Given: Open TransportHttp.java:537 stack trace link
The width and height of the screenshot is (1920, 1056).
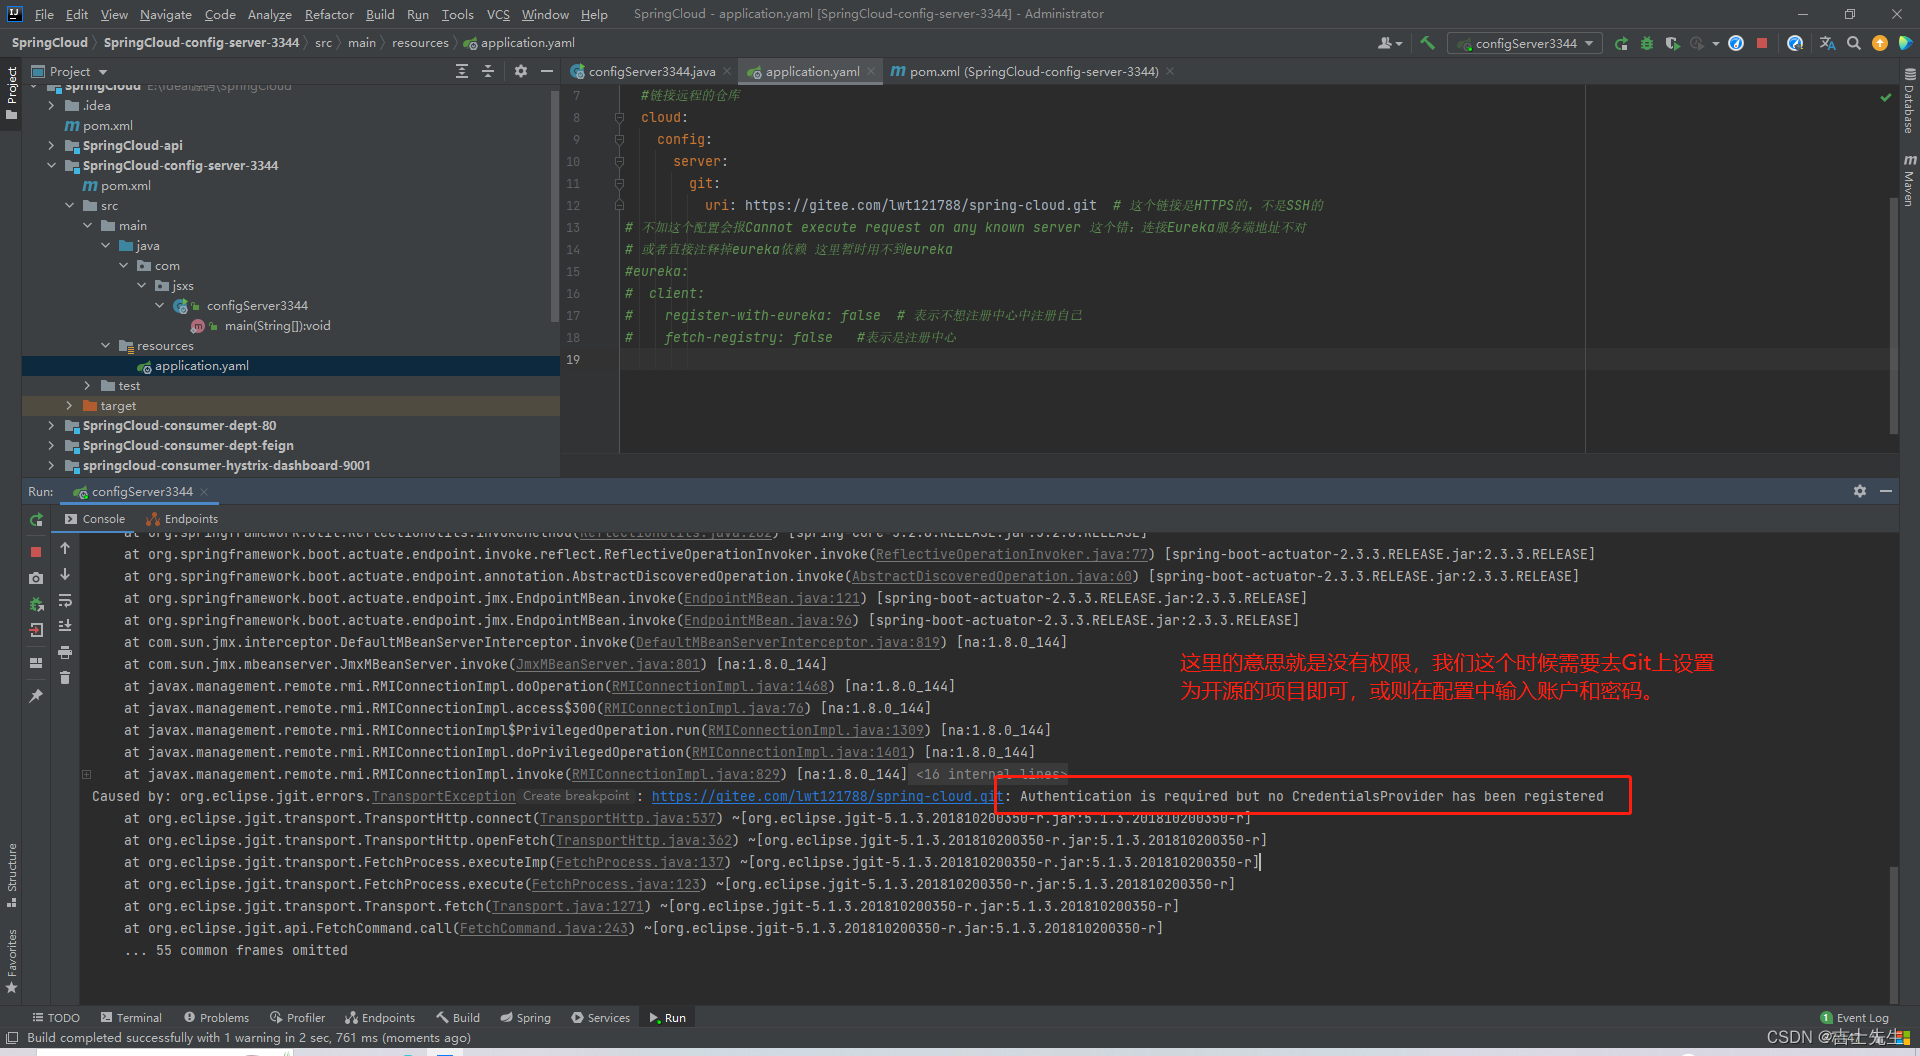Looking at the screenshot, I should click(628, 818).
